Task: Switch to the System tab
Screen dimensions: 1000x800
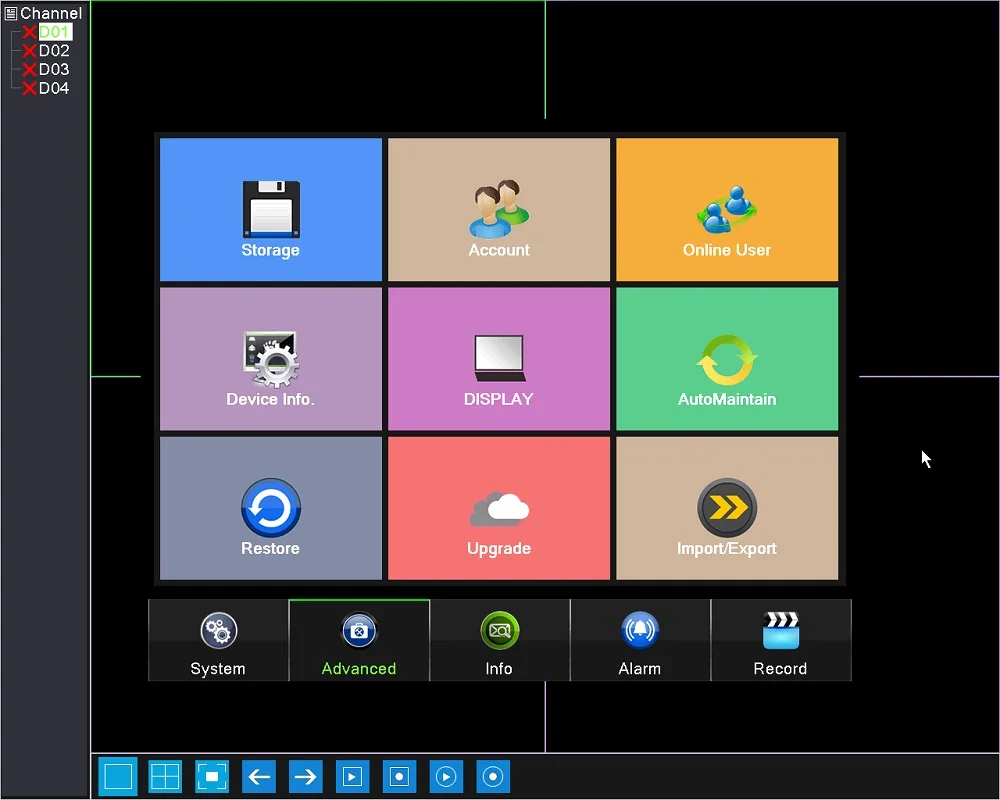Action: pyautogui.click(x=218, y=641)
